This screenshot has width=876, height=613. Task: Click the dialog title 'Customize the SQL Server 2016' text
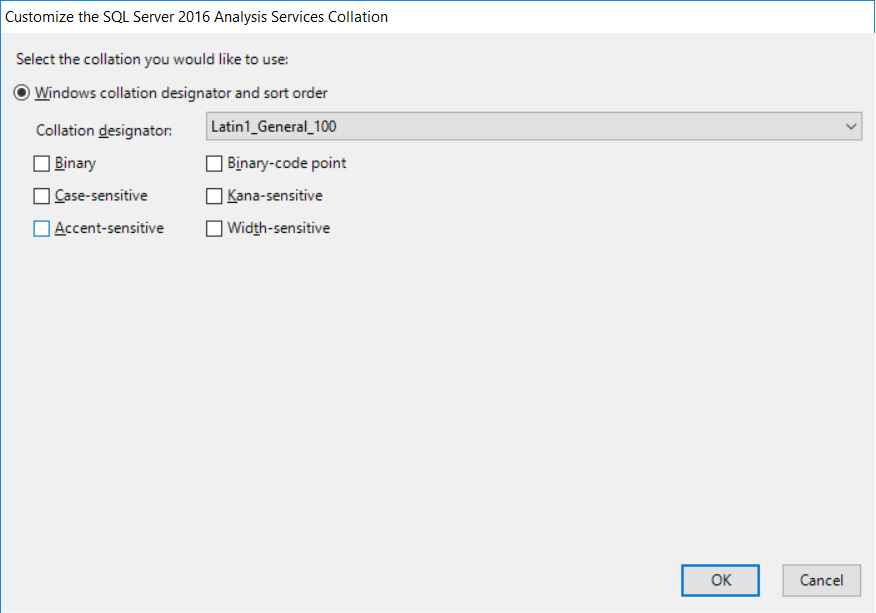pos(196,17)
